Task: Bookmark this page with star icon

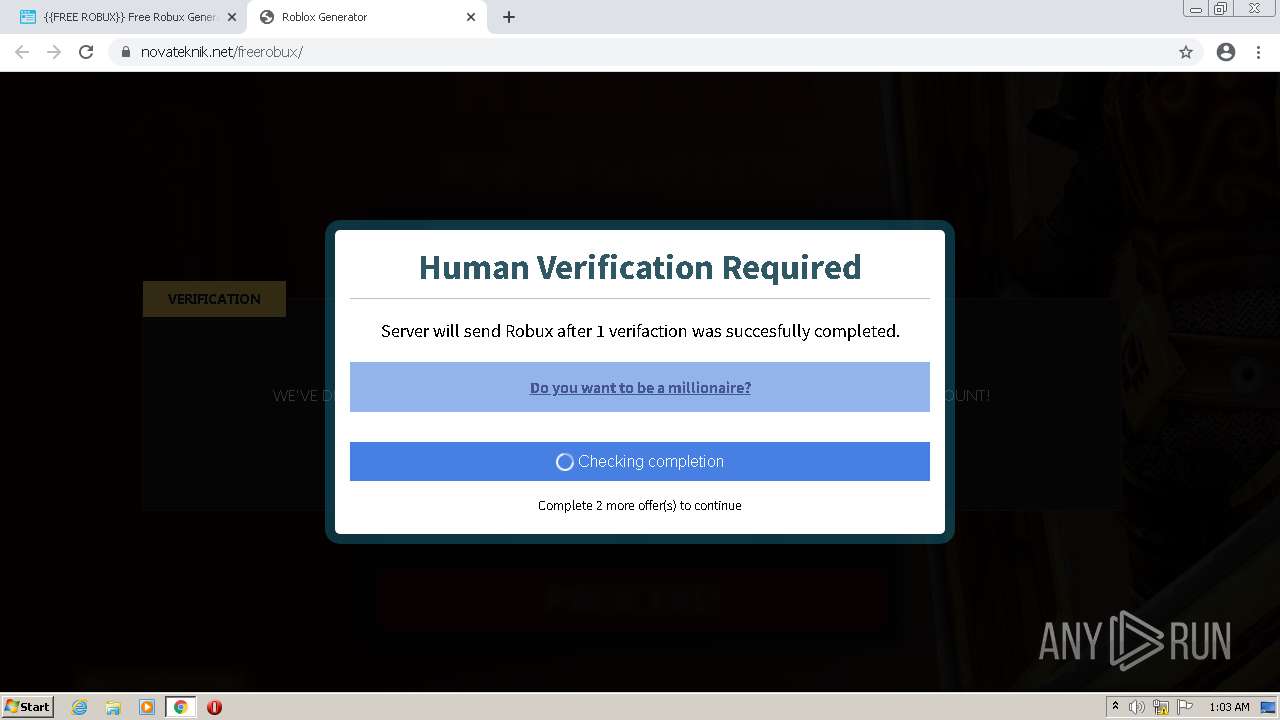Action: click(1186, 52)
